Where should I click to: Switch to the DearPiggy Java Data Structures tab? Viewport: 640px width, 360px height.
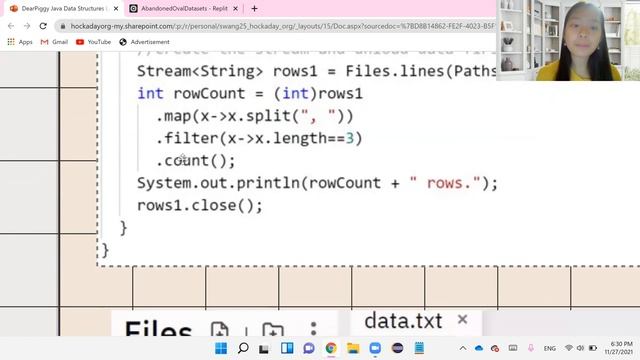point(64,9)
